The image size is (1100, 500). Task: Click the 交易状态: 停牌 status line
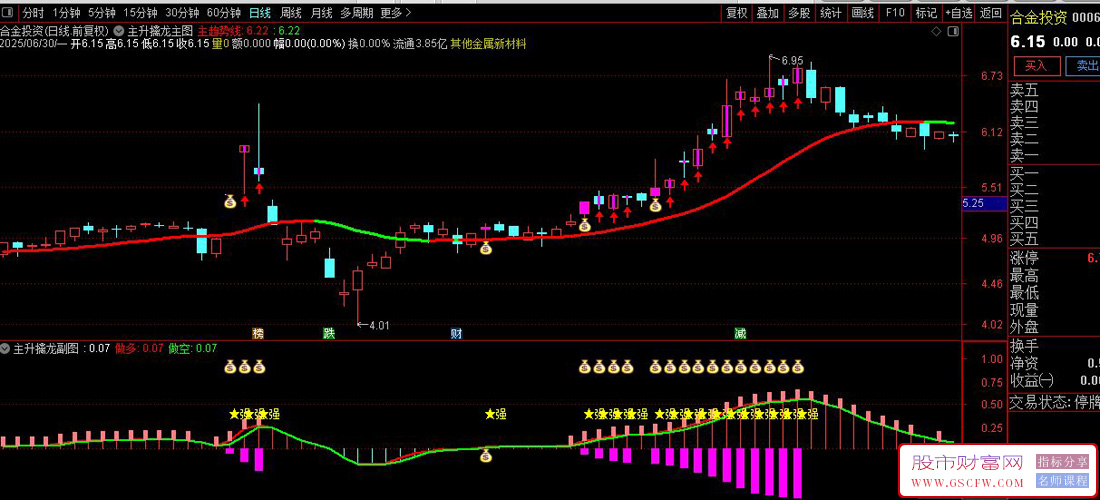pyautogui.click(x=1054, y=403)
